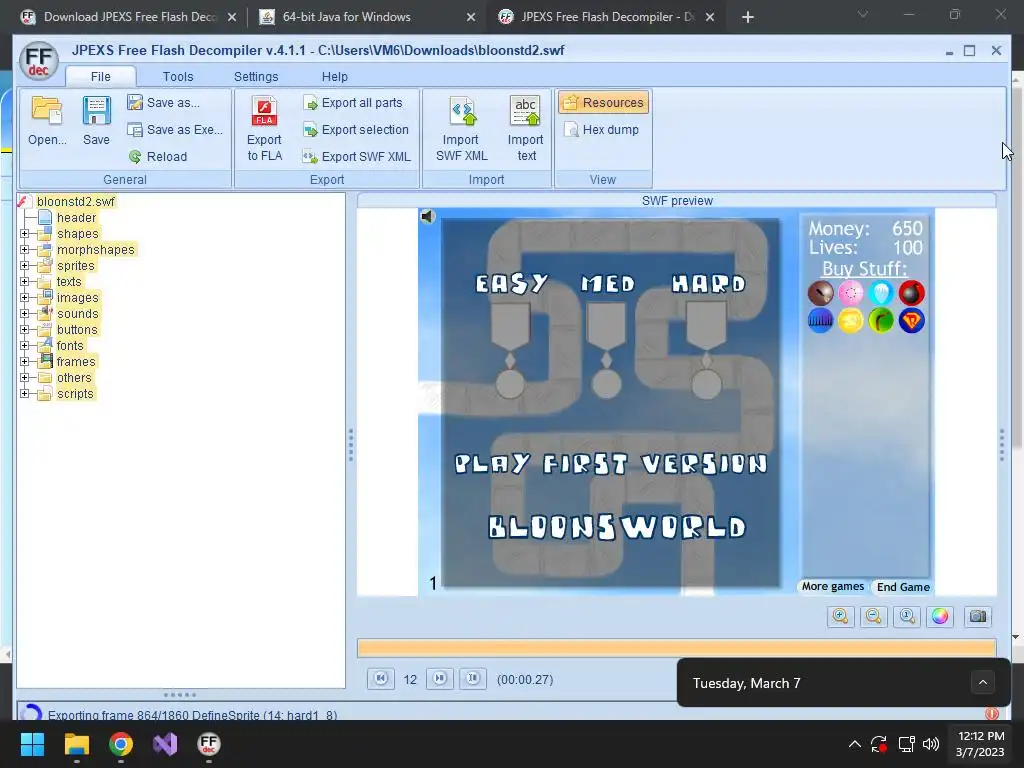Click the orange playback progress bar
Image resolution: width=1024 pixels, height=768 pixels.
[677, 648]
